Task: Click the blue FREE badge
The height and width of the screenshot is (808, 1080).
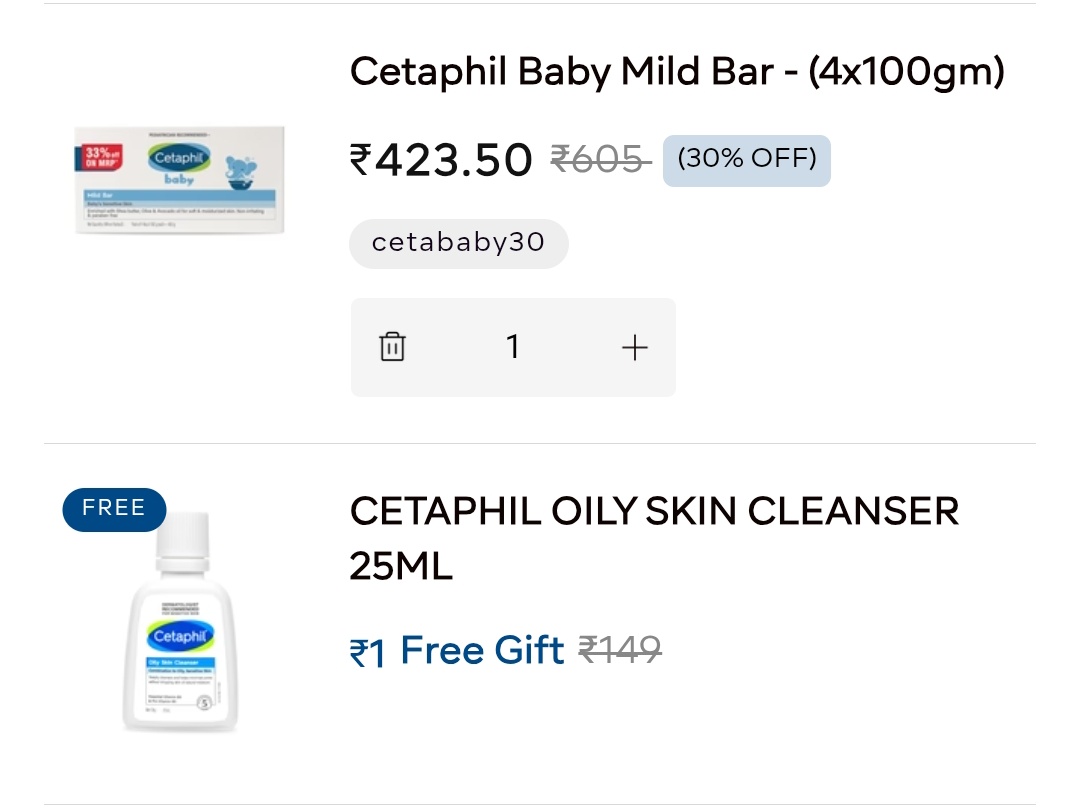Action: click(x=114, y=508)
